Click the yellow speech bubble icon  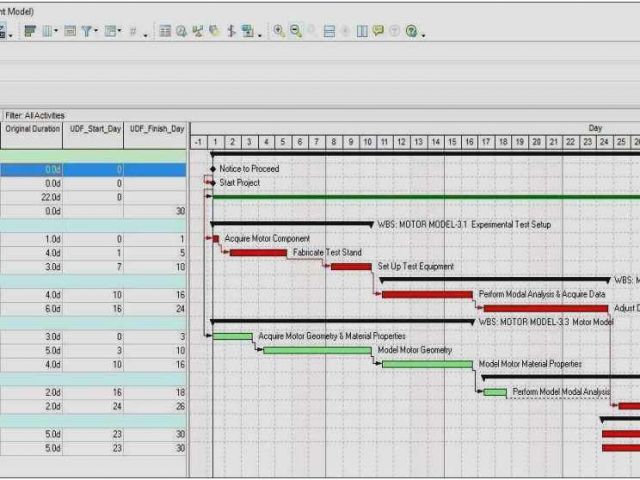click(x=378, y=32)
